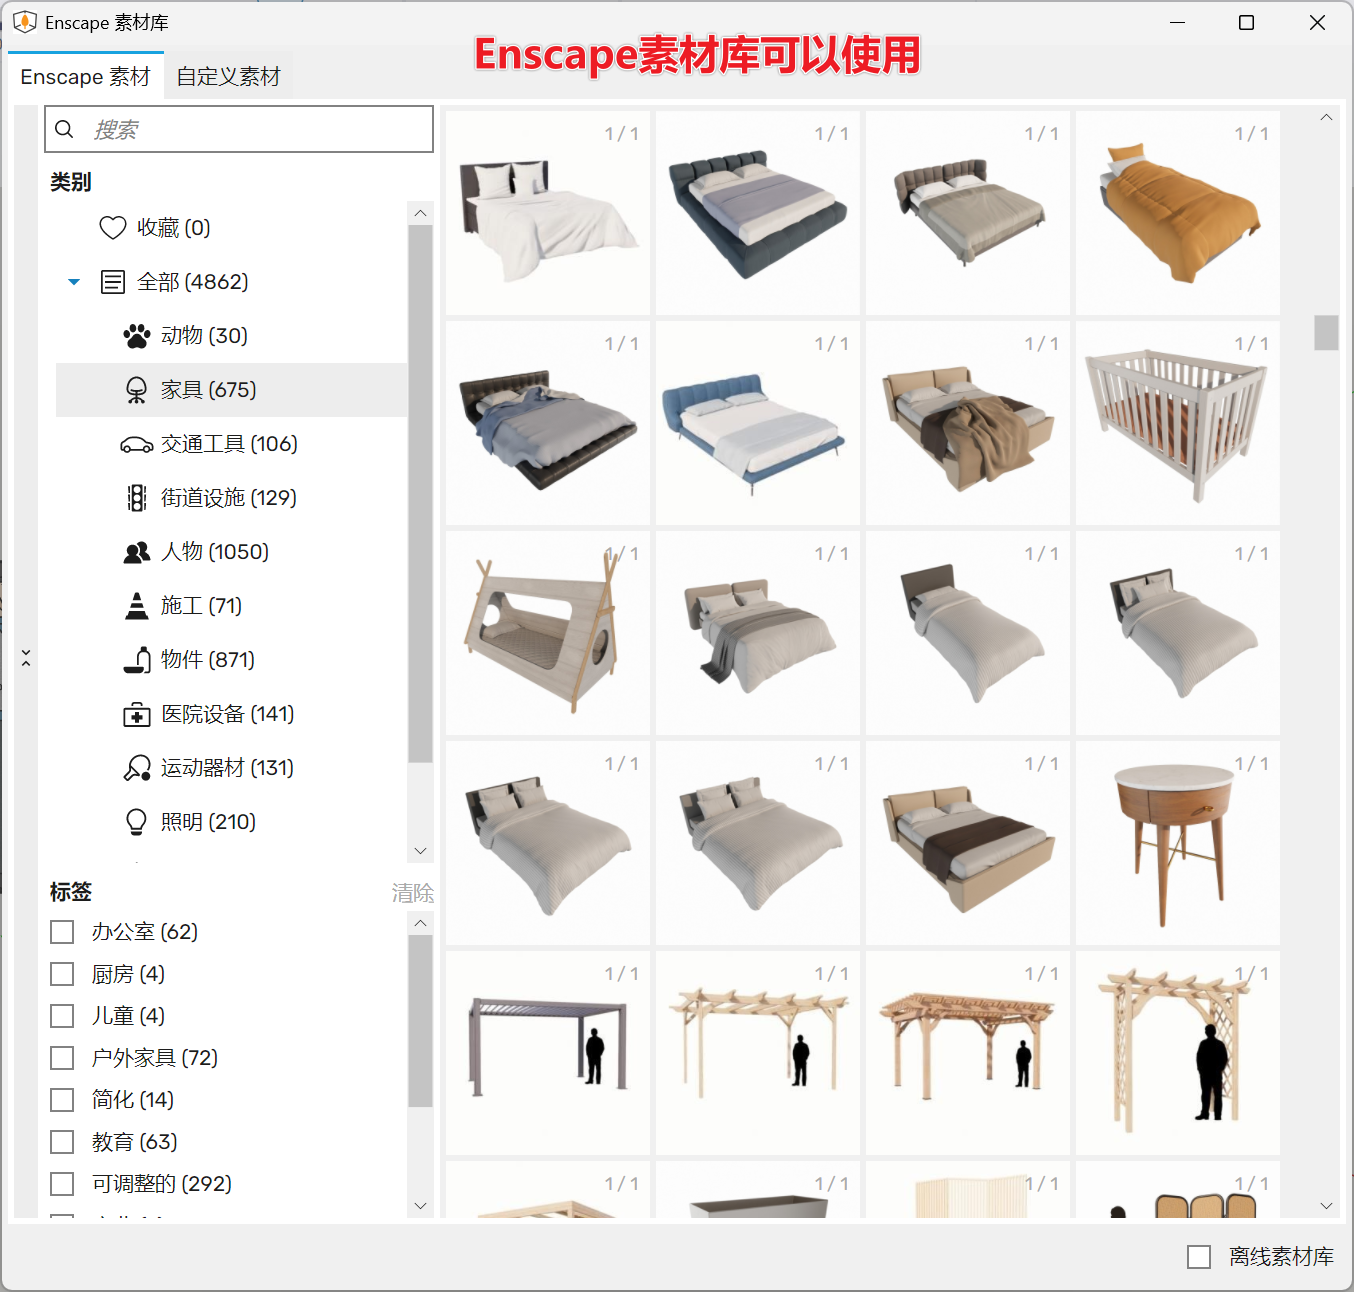Click the category list scroll-down arrow
Viewport: 1354px width, 1292px height.
[x=420, y=851]
